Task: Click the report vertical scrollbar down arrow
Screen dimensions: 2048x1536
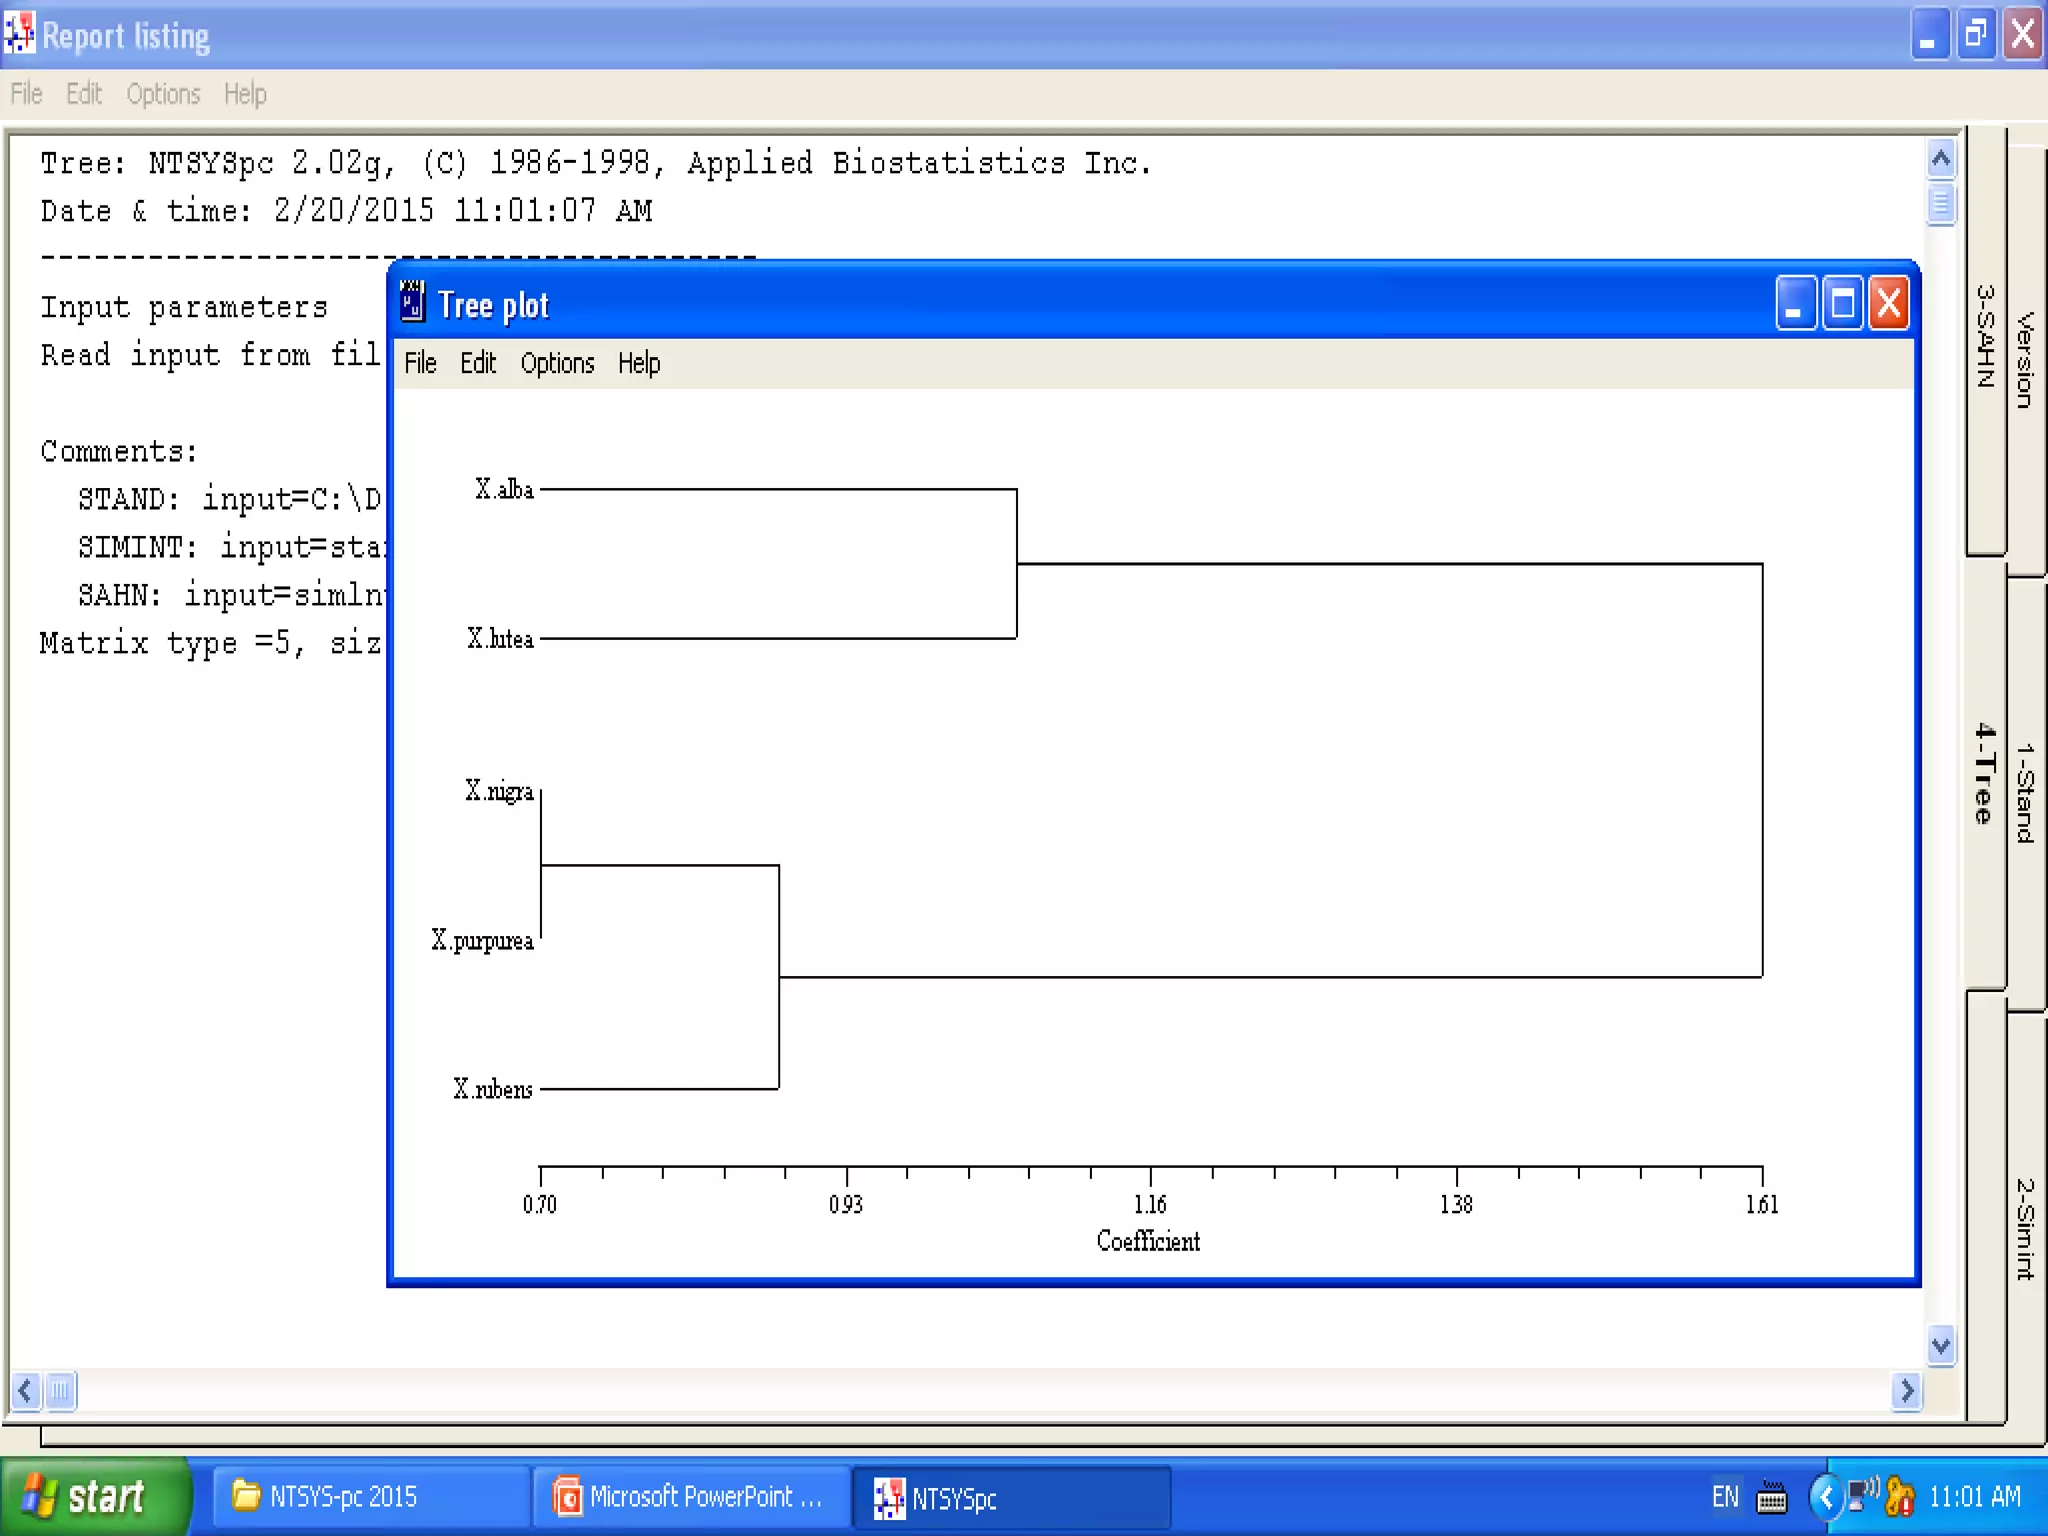Action: [x=1941, y=1346]
